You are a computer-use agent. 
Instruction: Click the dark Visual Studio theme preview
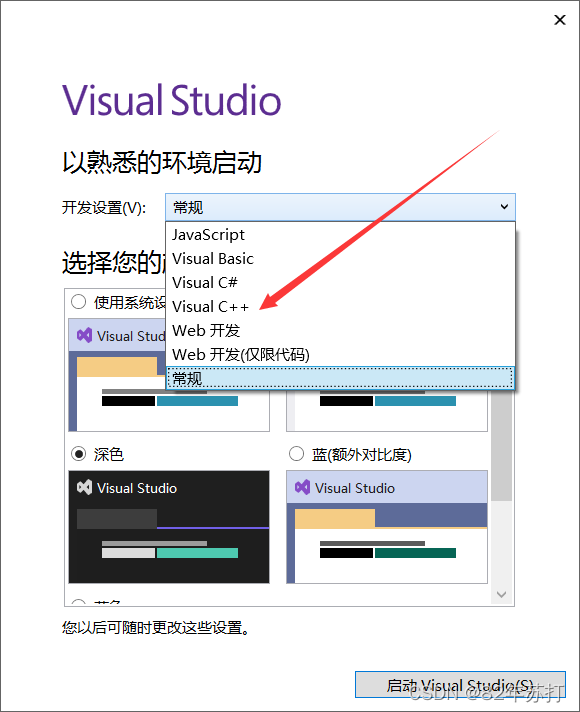(169, 527)
